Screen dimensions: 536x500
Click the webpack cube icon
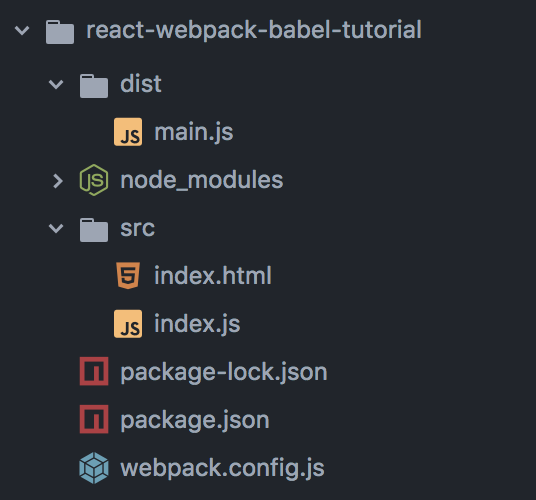click(94, 468)
